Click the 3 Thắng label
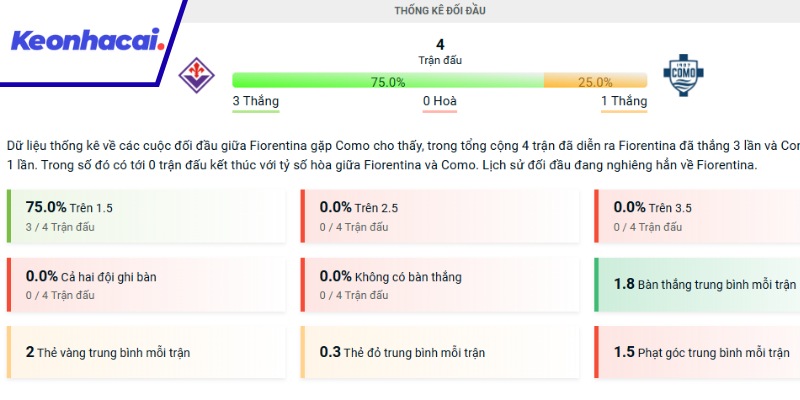The height and width of the screenshot is (400, 800). (x=255, y=101)
